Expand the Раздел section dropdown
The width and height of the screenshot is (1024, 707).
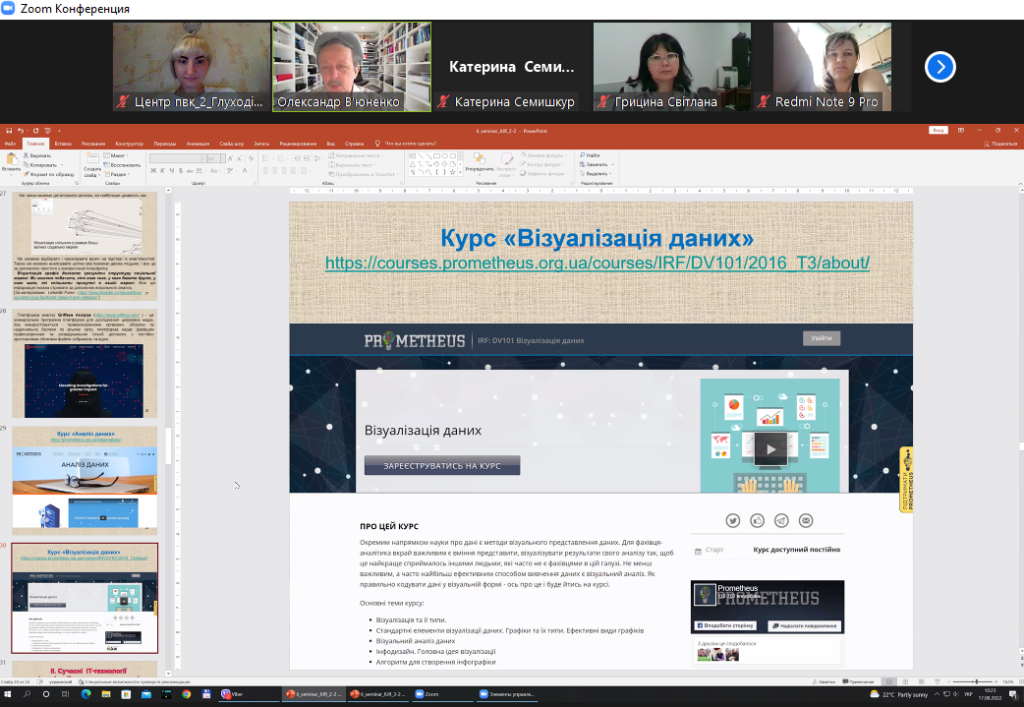click(x=118, y=172)
